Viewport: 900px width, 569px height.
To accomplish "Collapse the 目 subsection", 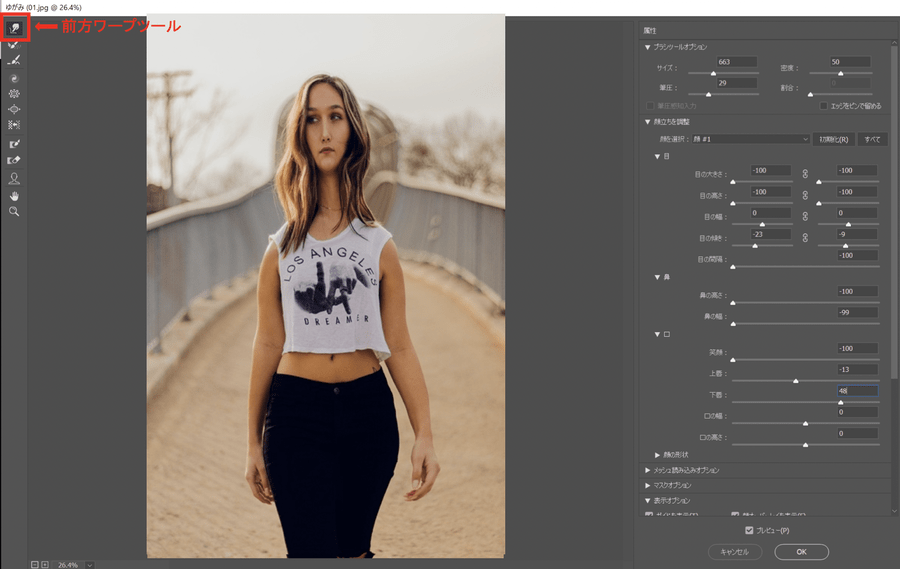I will (x=657, y=156).
